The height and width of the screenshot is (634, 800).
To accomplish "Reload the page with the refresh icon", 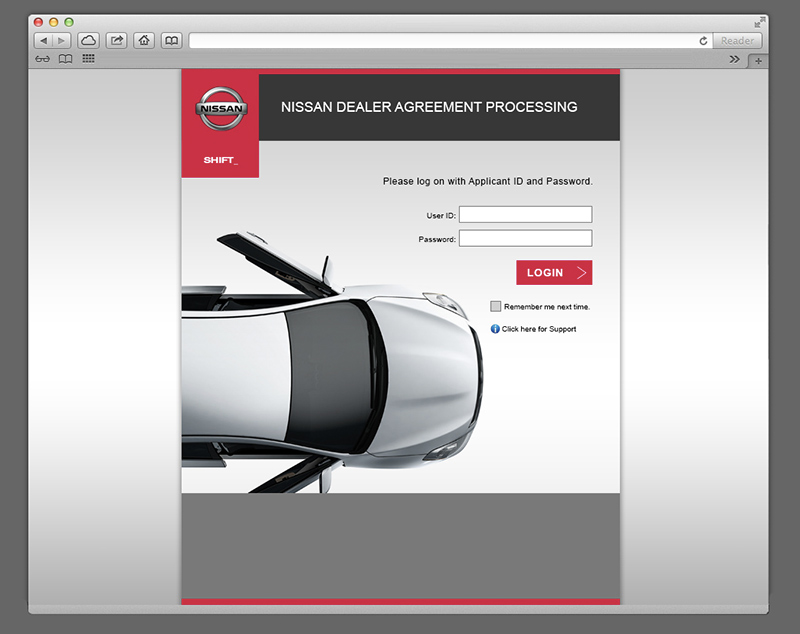I will (703, 40).
